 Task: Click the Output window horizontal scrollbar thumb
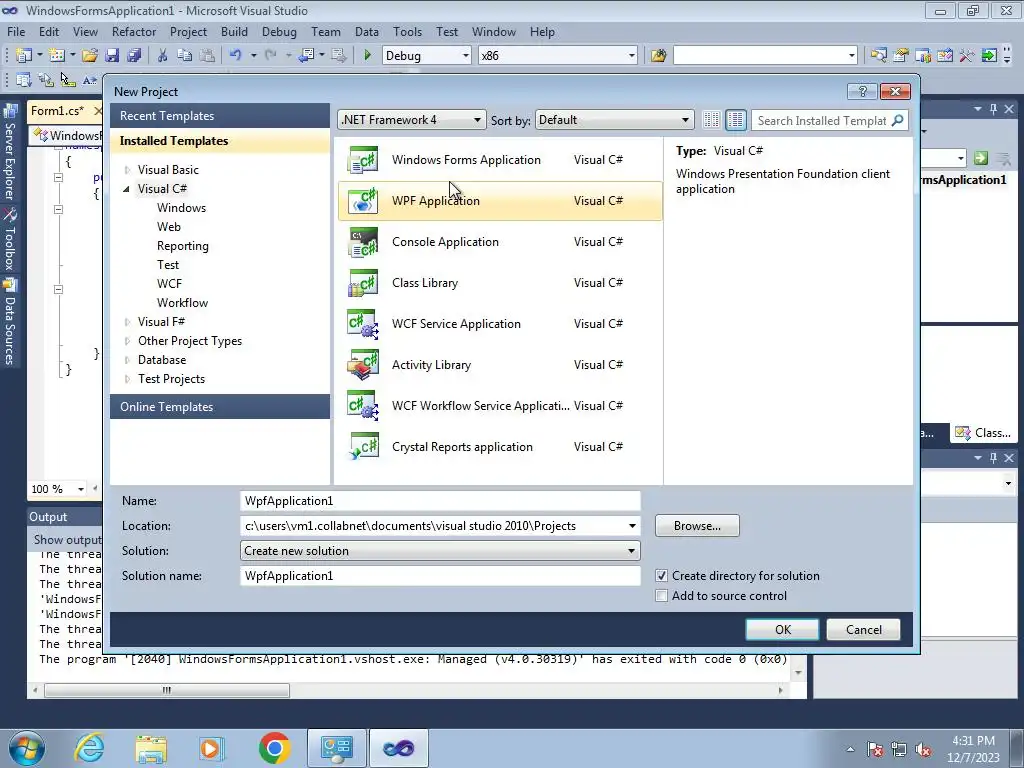(x=167, y=690)
